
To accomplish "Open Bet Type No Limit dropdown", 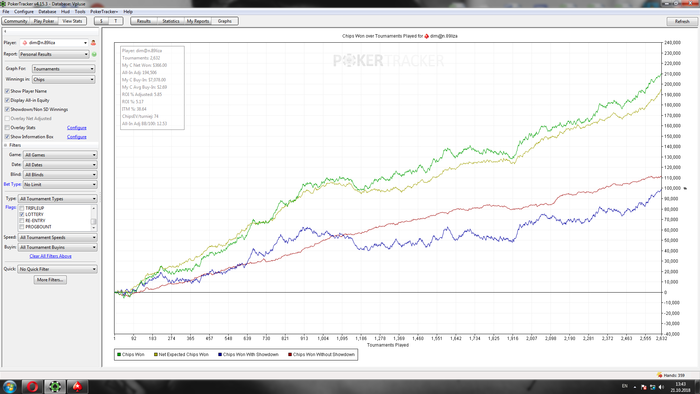I will [60, 184].
